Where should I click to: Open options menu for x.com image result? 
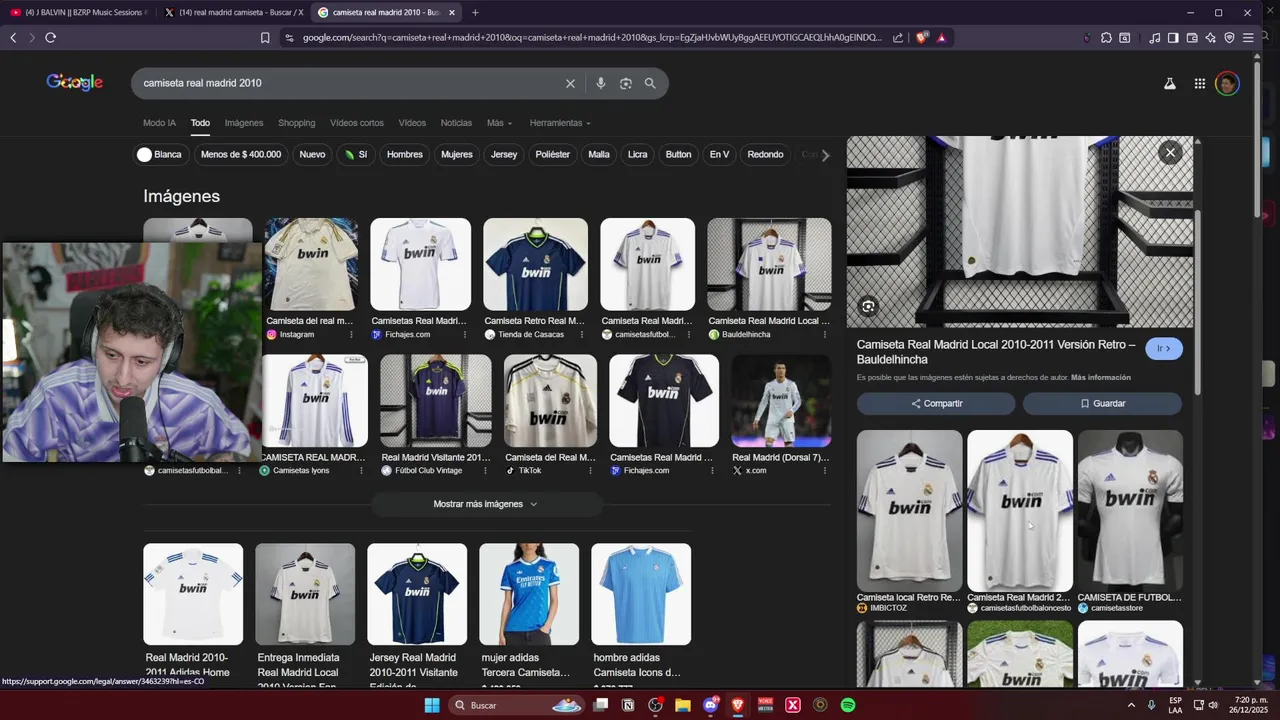tap(826, 471)
